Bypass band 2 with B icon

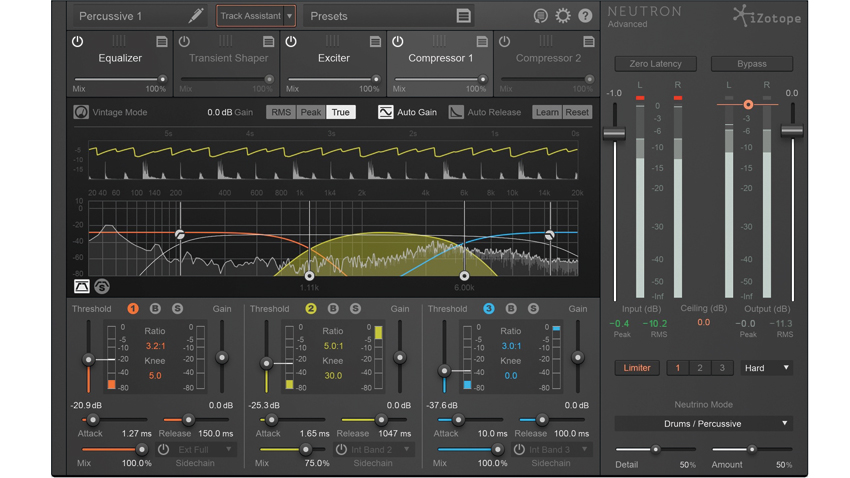pyautogui.click(x=333, y=308)
